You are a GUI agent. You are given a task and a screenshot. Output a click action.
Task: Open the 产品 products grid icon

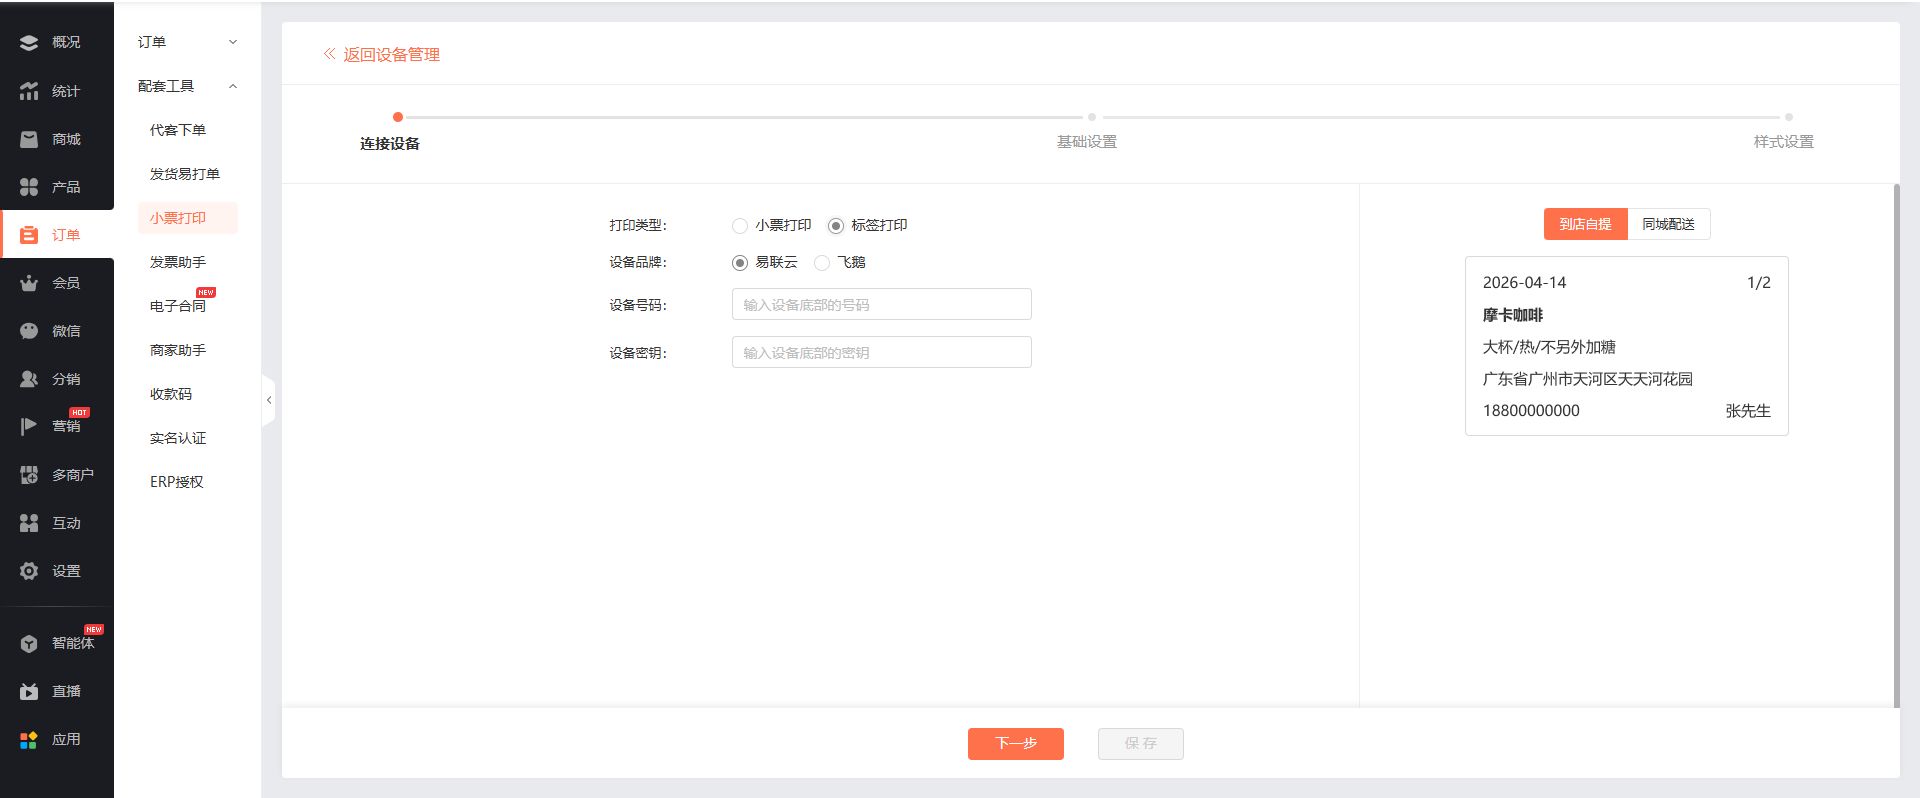(29, 187)
